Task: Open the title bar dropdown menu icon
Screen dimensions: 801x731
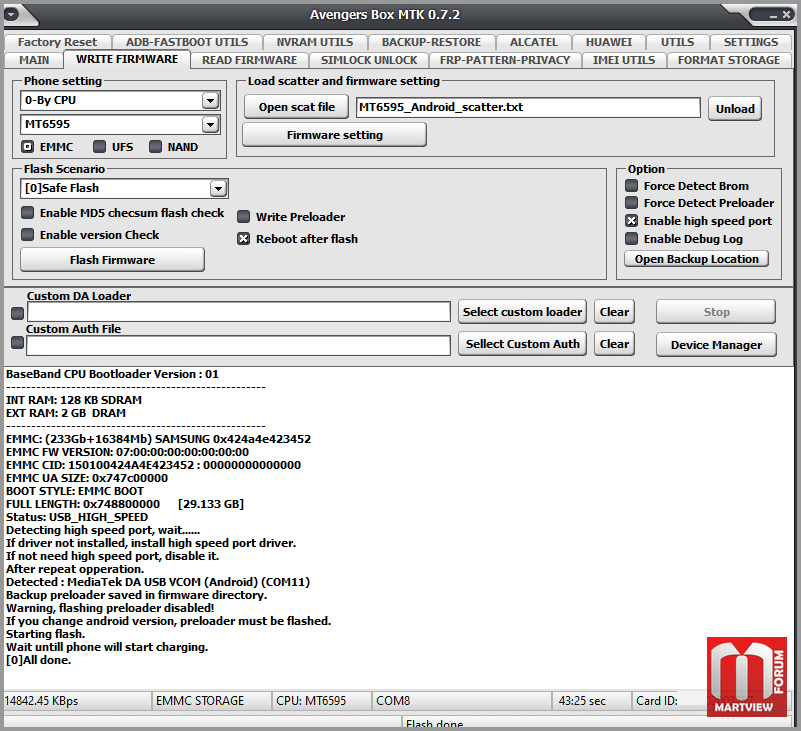Action: click(11, 14)
